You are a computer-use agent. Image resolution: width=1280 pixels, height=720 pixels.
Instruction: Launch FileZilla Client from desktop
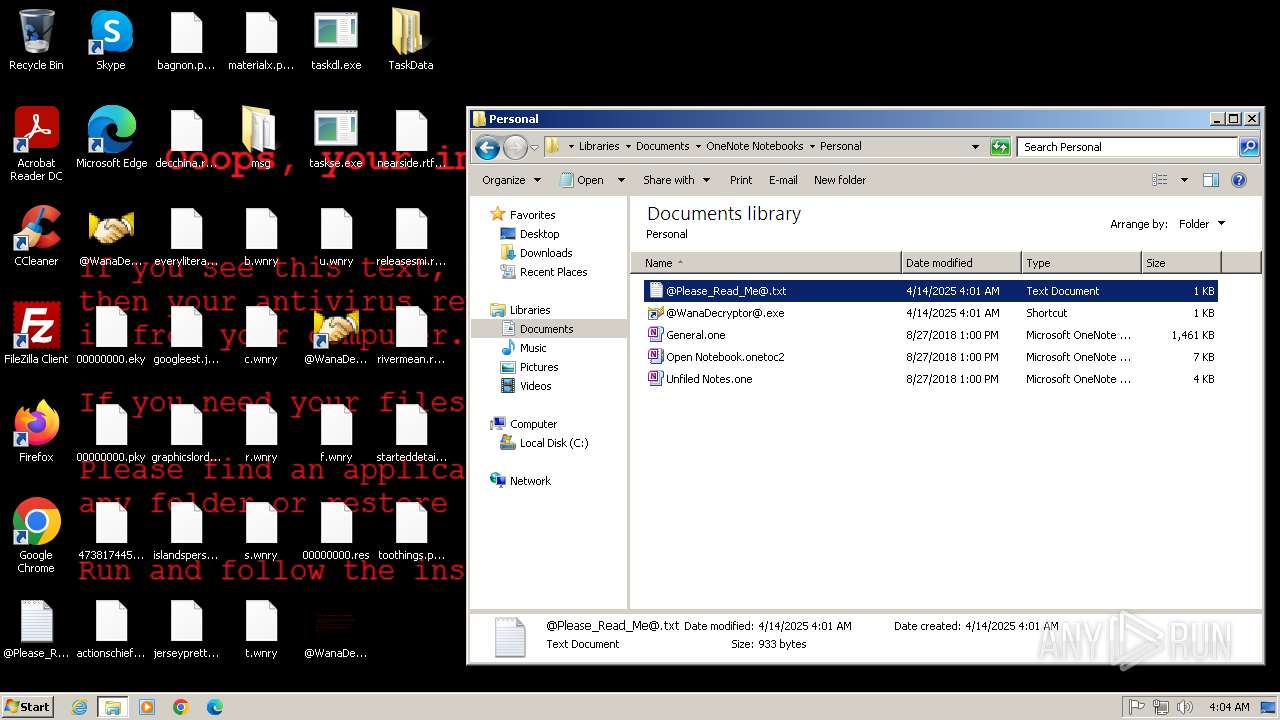(36, 334)
